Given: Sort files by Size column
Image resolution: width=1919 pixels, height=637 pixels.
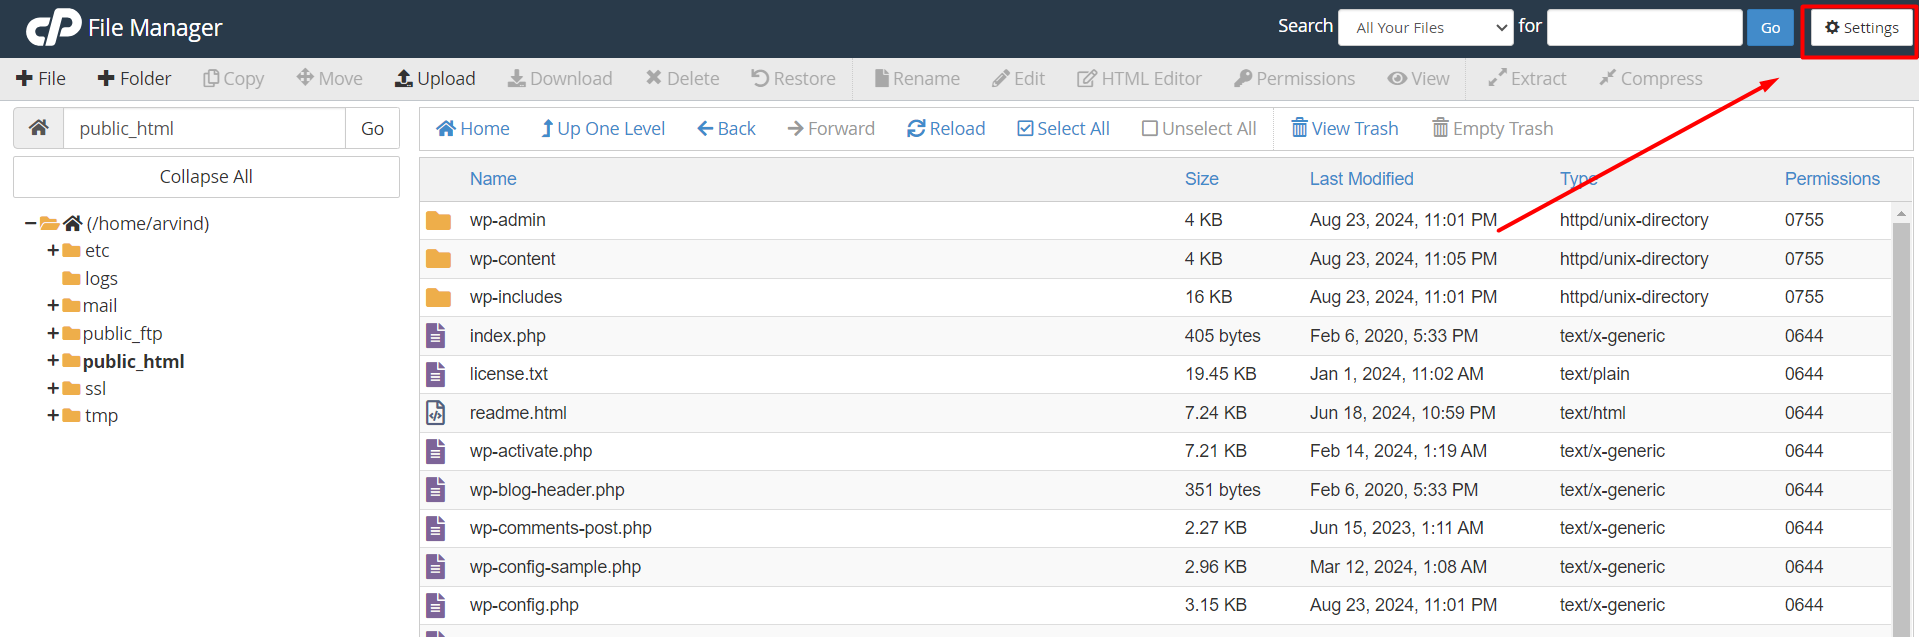Looking at the screenshot, I should tap(1201, 179).
